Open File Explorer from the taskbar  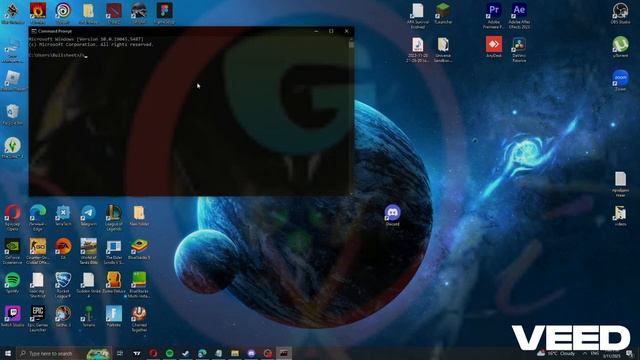tap(235, 353)
